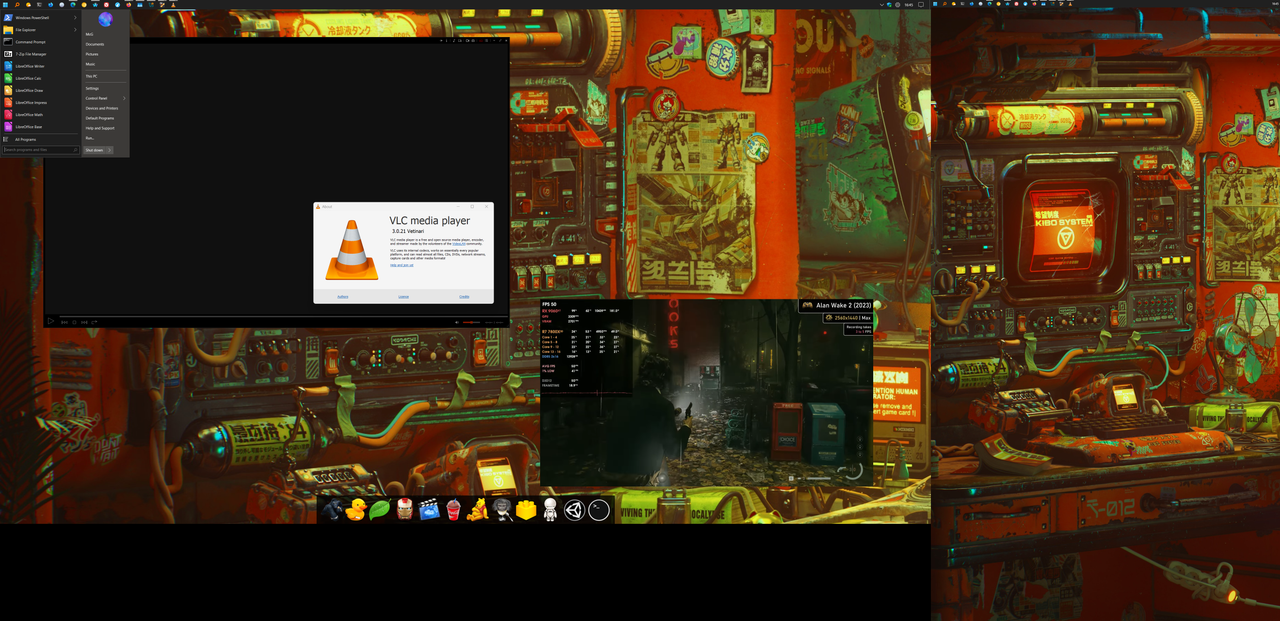The width and height of the screenshot is (1280, 621).
Task: Open the Iron Man helmet dock icon
Action: (404, 510)
